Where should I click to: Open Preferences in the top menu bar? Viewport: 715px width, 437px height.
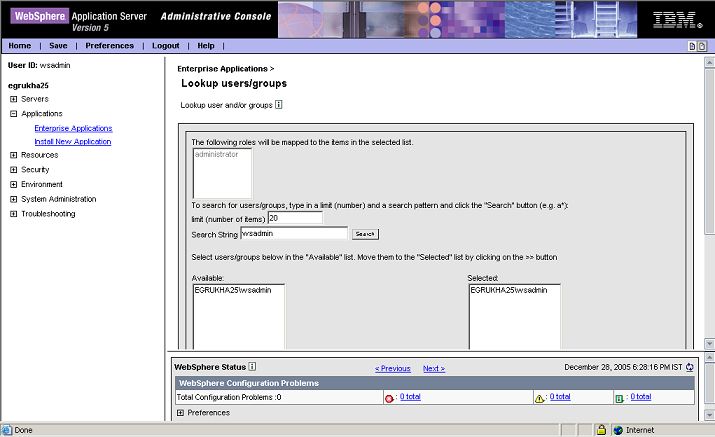click(109, 46)
